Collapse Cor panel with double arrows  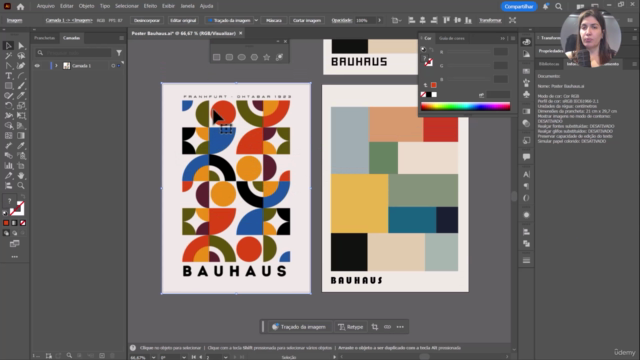(x=503, y=38)
